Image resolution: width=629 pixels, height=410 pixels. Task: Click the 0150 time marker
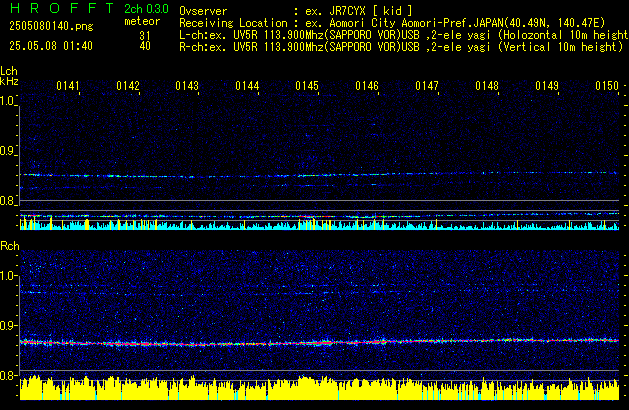[x=607, y=86]
